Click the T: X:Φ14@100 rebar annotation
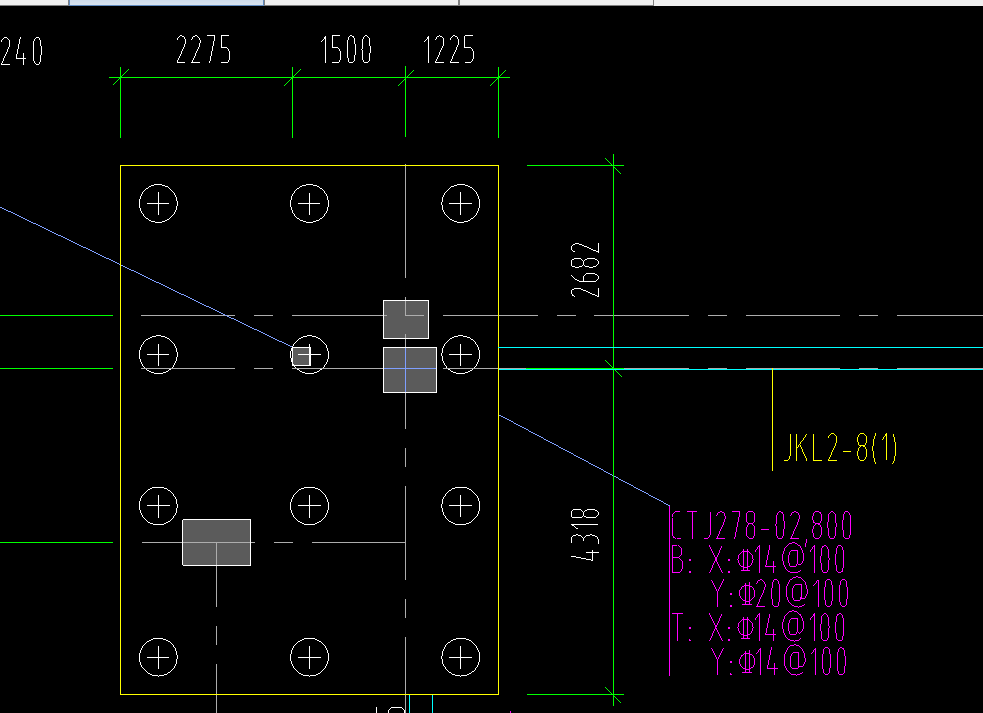 758,627
